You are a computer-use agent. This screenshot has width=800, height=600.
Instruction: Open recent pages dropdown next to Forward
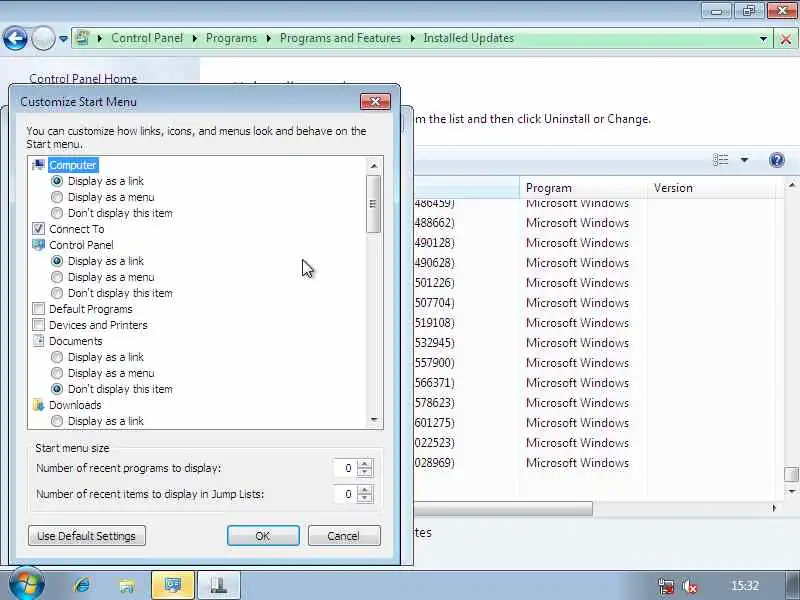coord(63,38)
